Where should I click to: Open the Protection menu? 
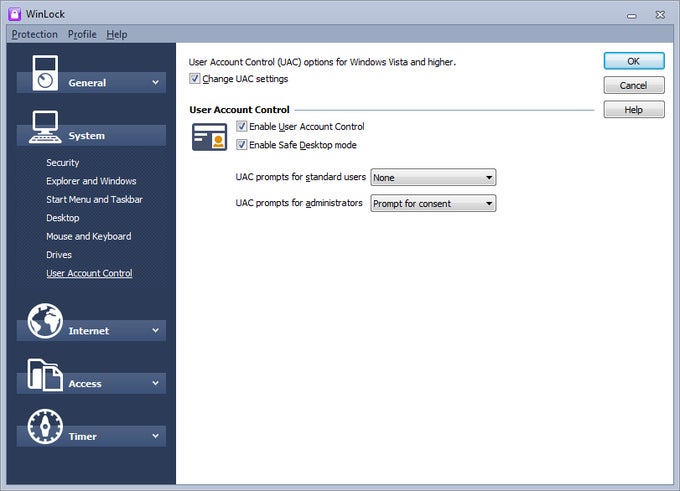point(35,34)
